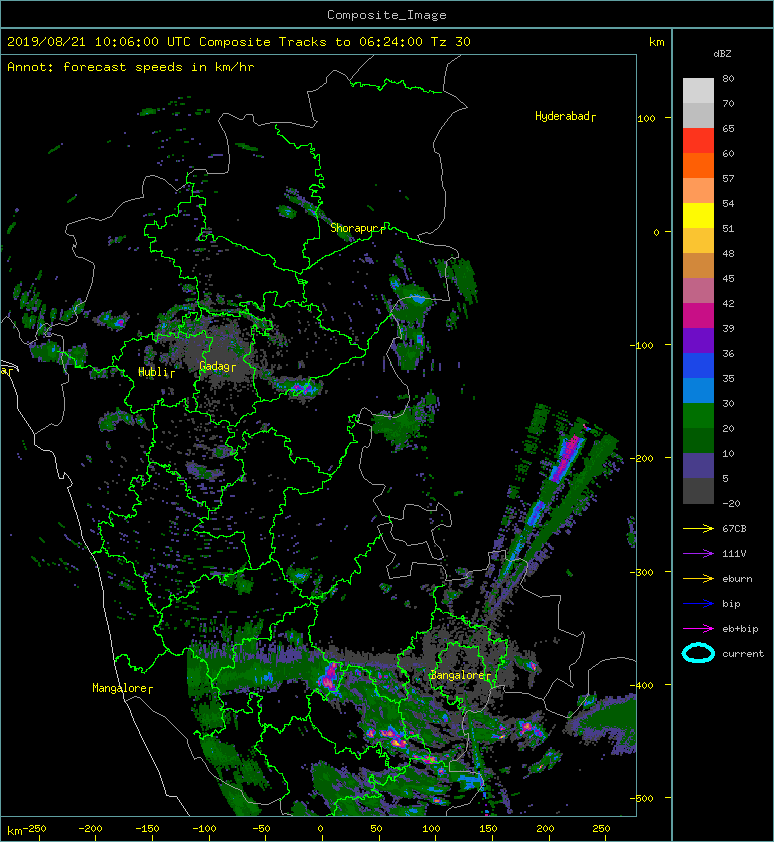This screenshot has width=774, height=842.
Task: Select the bright yellow 51–54 dBZ swatch
Action: pos(698,216)
